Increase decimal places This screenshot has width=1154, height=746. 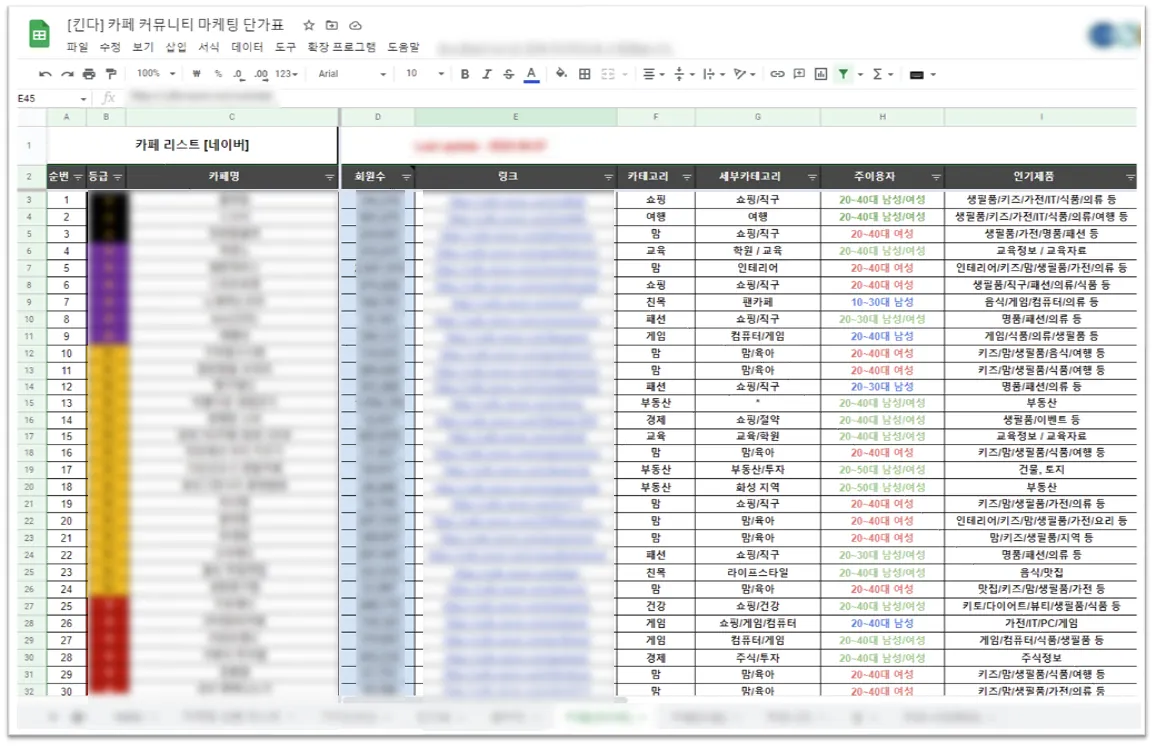coord(261,74)
